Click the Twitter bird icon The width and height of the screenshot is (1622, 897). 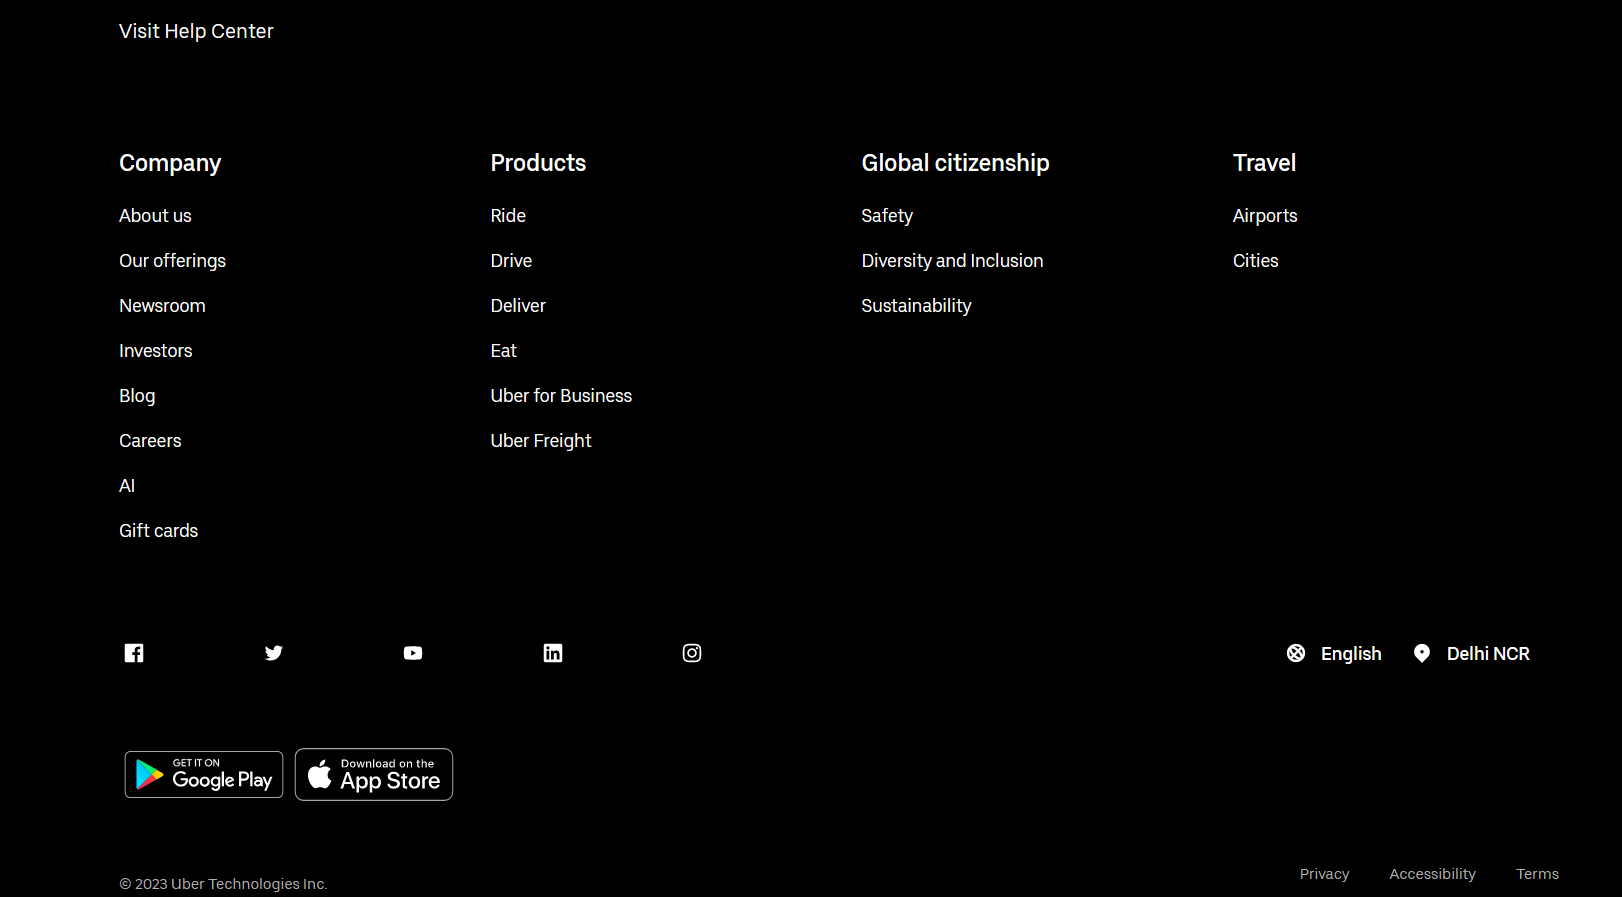pos(273,653)
